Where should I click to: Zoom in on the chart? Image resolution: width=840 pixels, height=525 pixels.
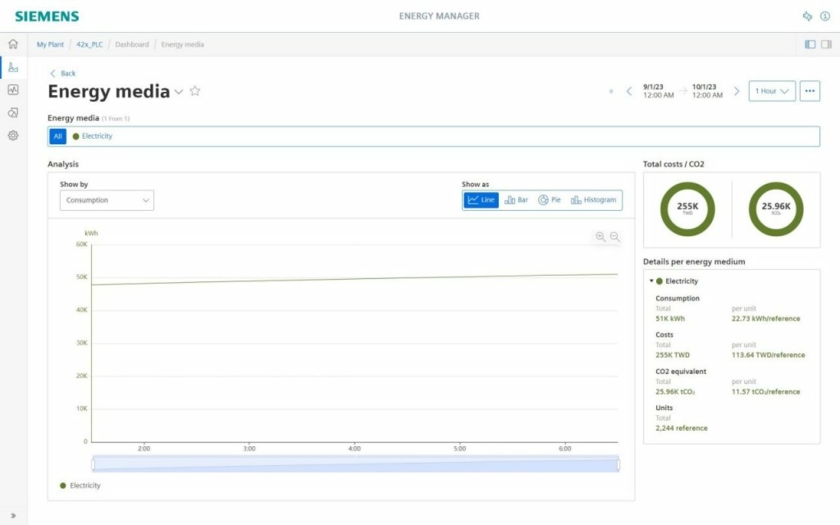point(600,237)
